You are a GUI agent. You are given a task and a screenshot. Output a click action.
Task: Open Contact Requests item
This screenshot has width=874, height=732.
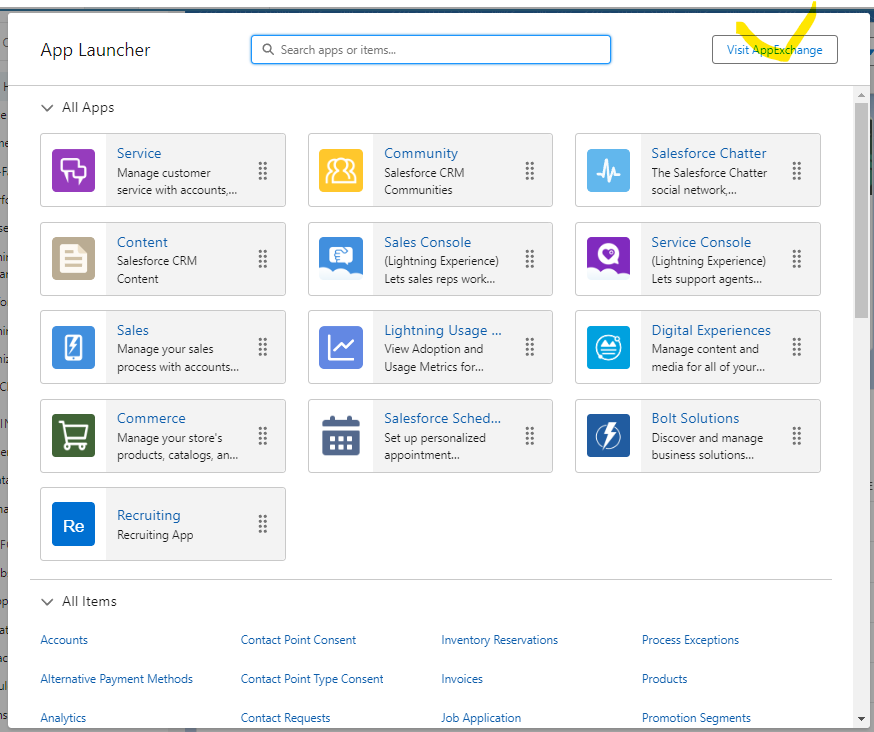[285, 718]
